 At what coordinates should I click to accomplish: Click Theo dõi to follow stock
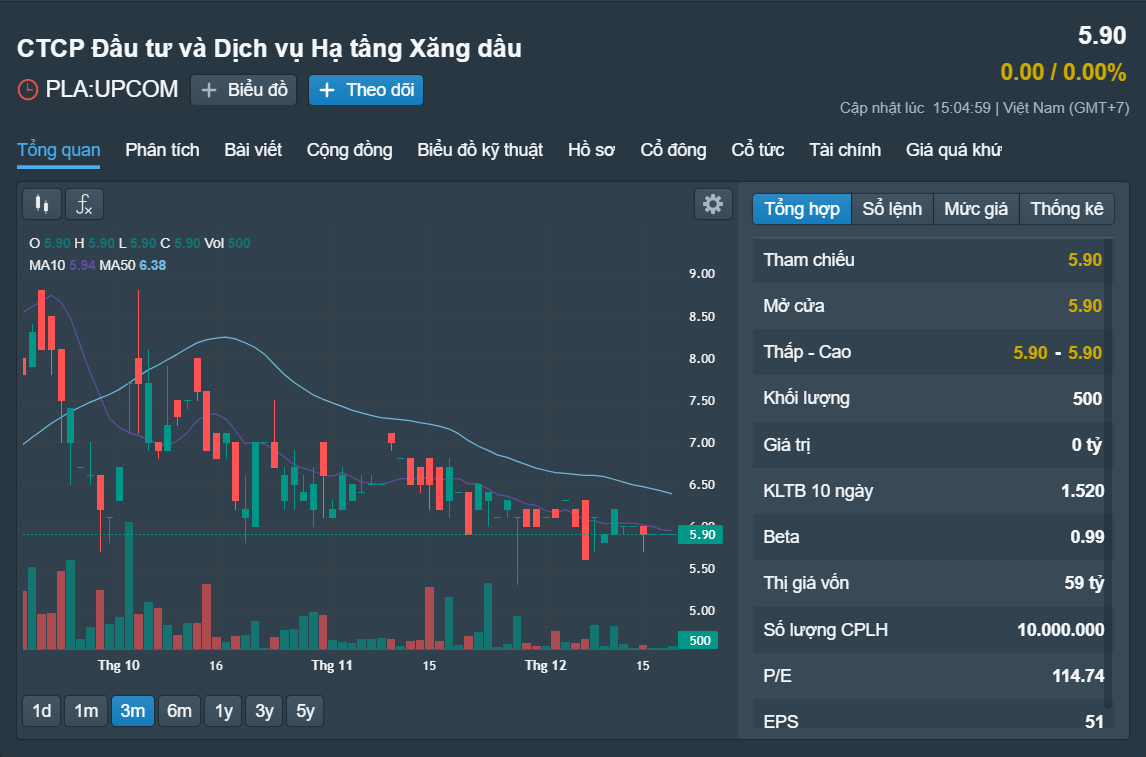366,90
